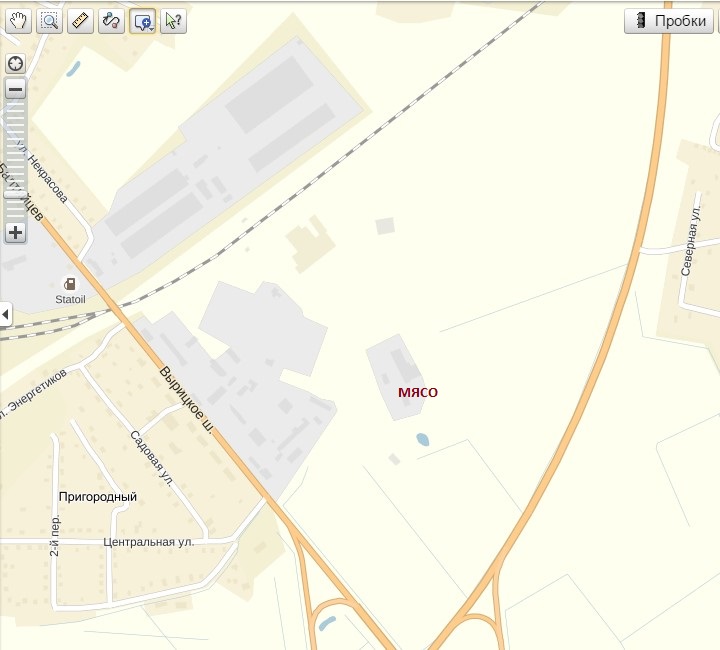Open the route planning tool
This screenshot has height=650, width=720.
pyautogui.click(x=111, y=21)
